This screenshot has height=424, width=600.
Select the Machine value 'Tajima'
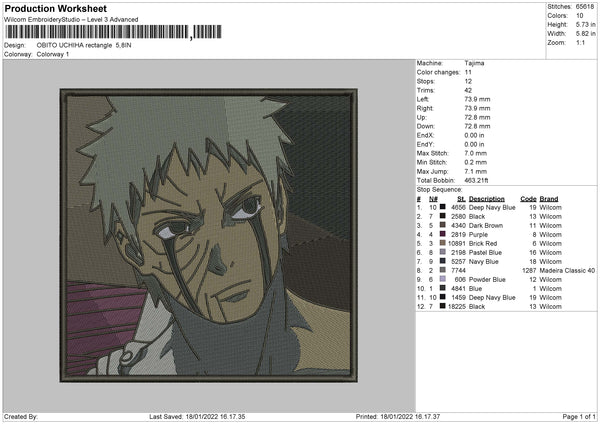(474, 63)
